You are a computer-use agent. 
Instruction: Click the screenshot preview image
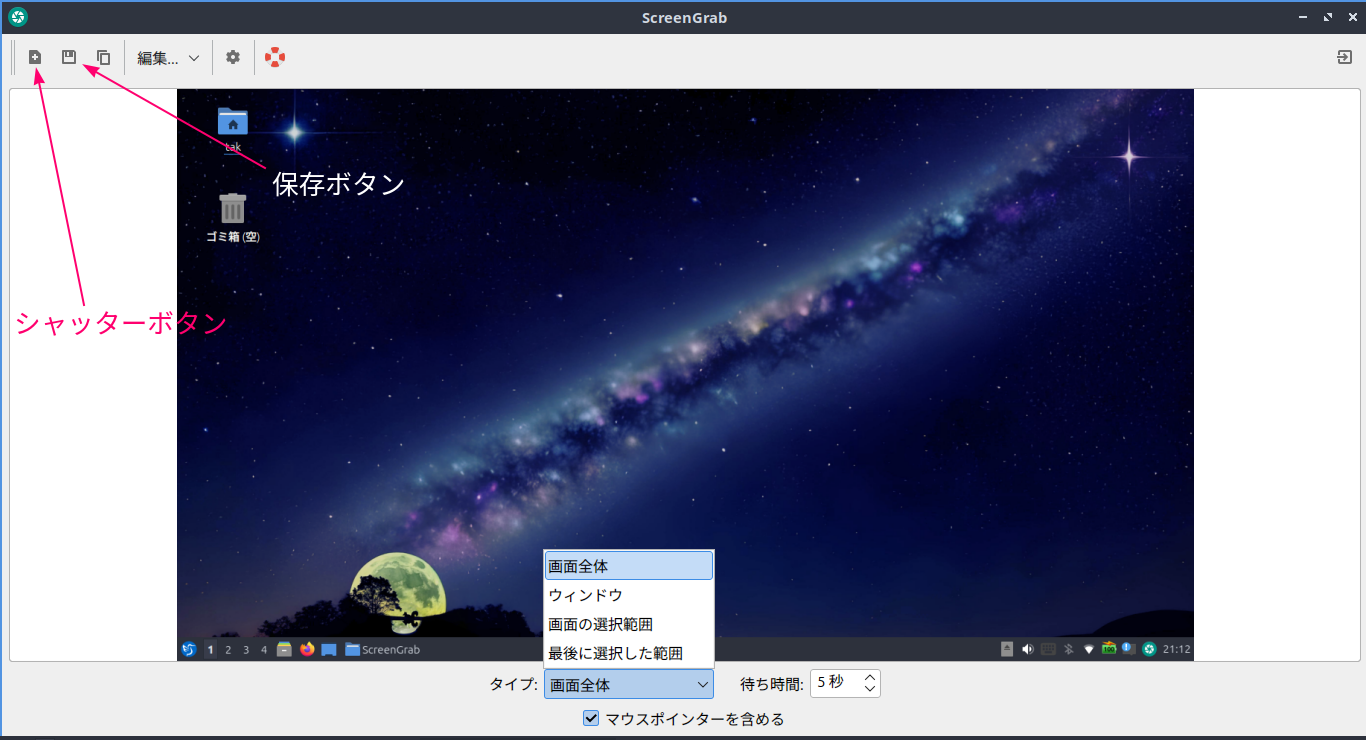tap(685, 350)
